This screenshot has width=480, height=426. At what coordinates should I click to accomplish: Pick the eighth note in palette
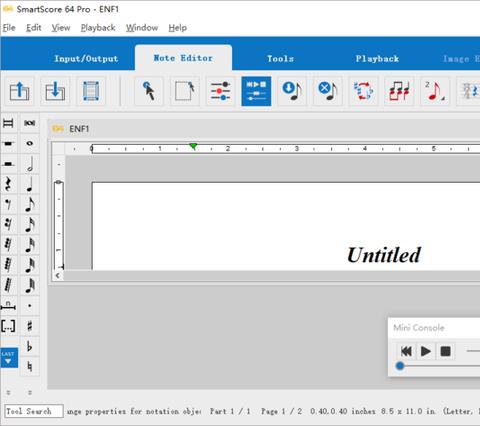click(30, 205)
